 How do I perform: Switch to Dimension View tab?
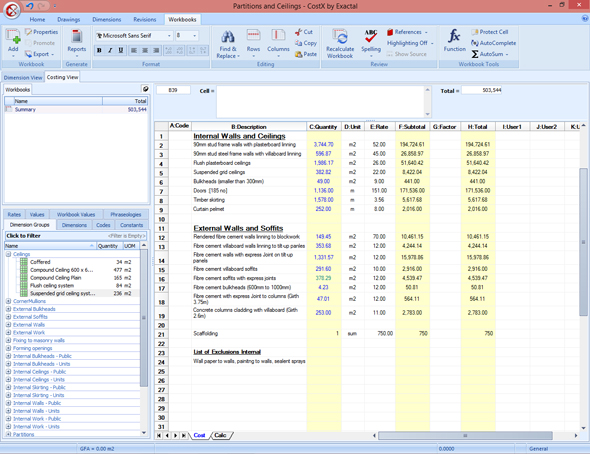[x=23, y=77]
